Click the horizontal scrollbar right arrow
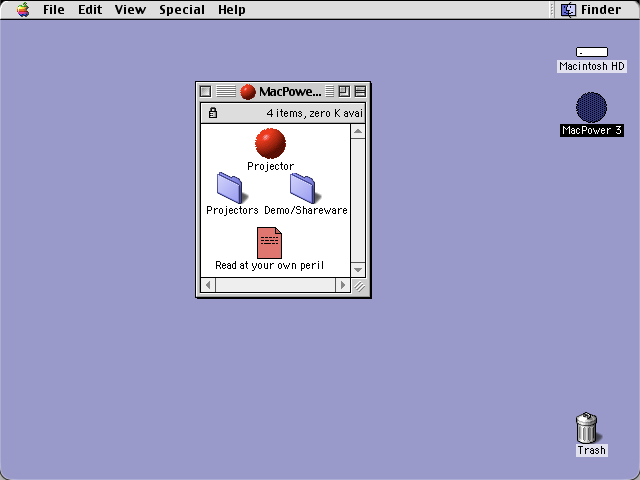The image size is (640, 480). pos(343,285)
